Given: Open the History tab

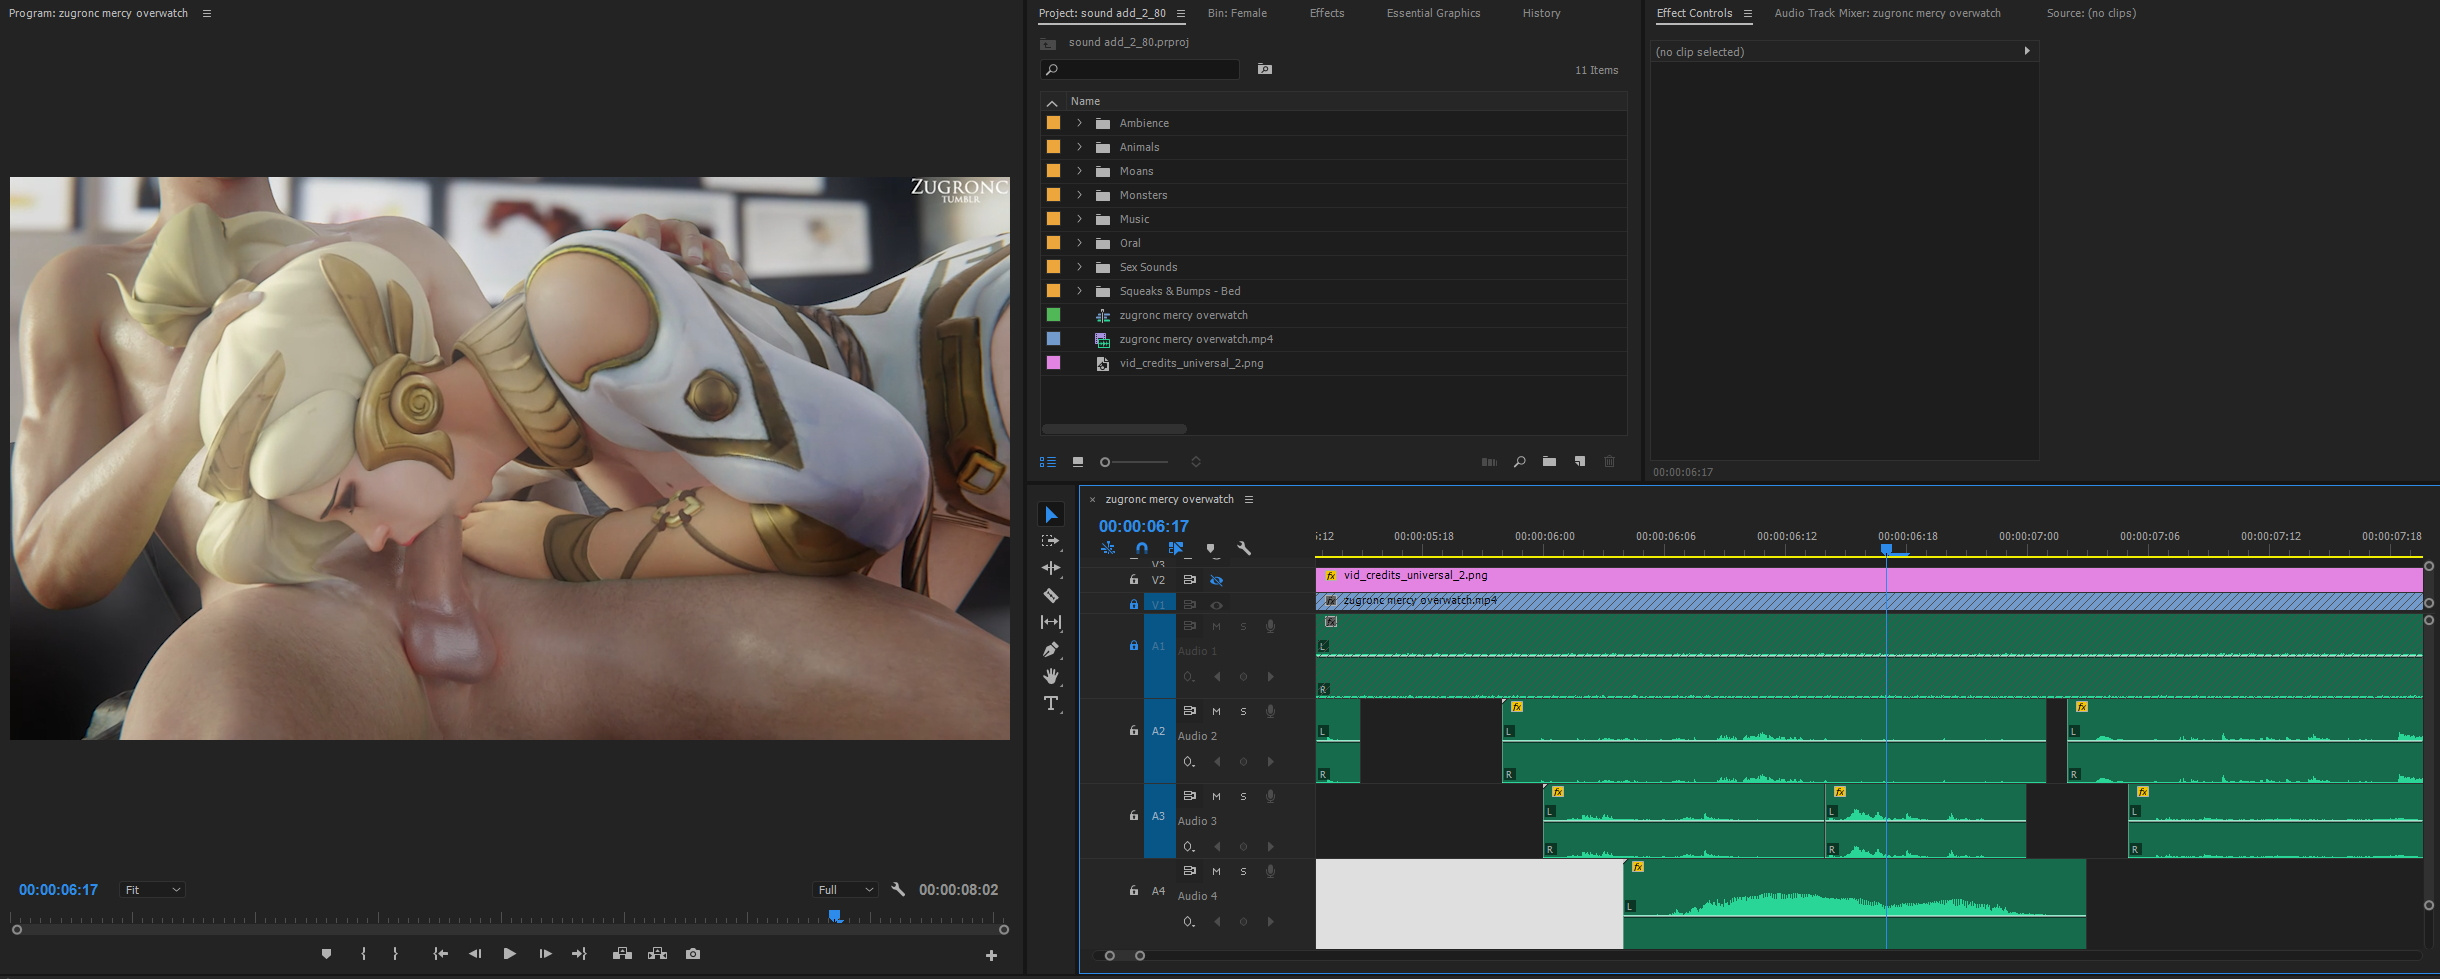Looking at the screenshot, I should 1541,13.
